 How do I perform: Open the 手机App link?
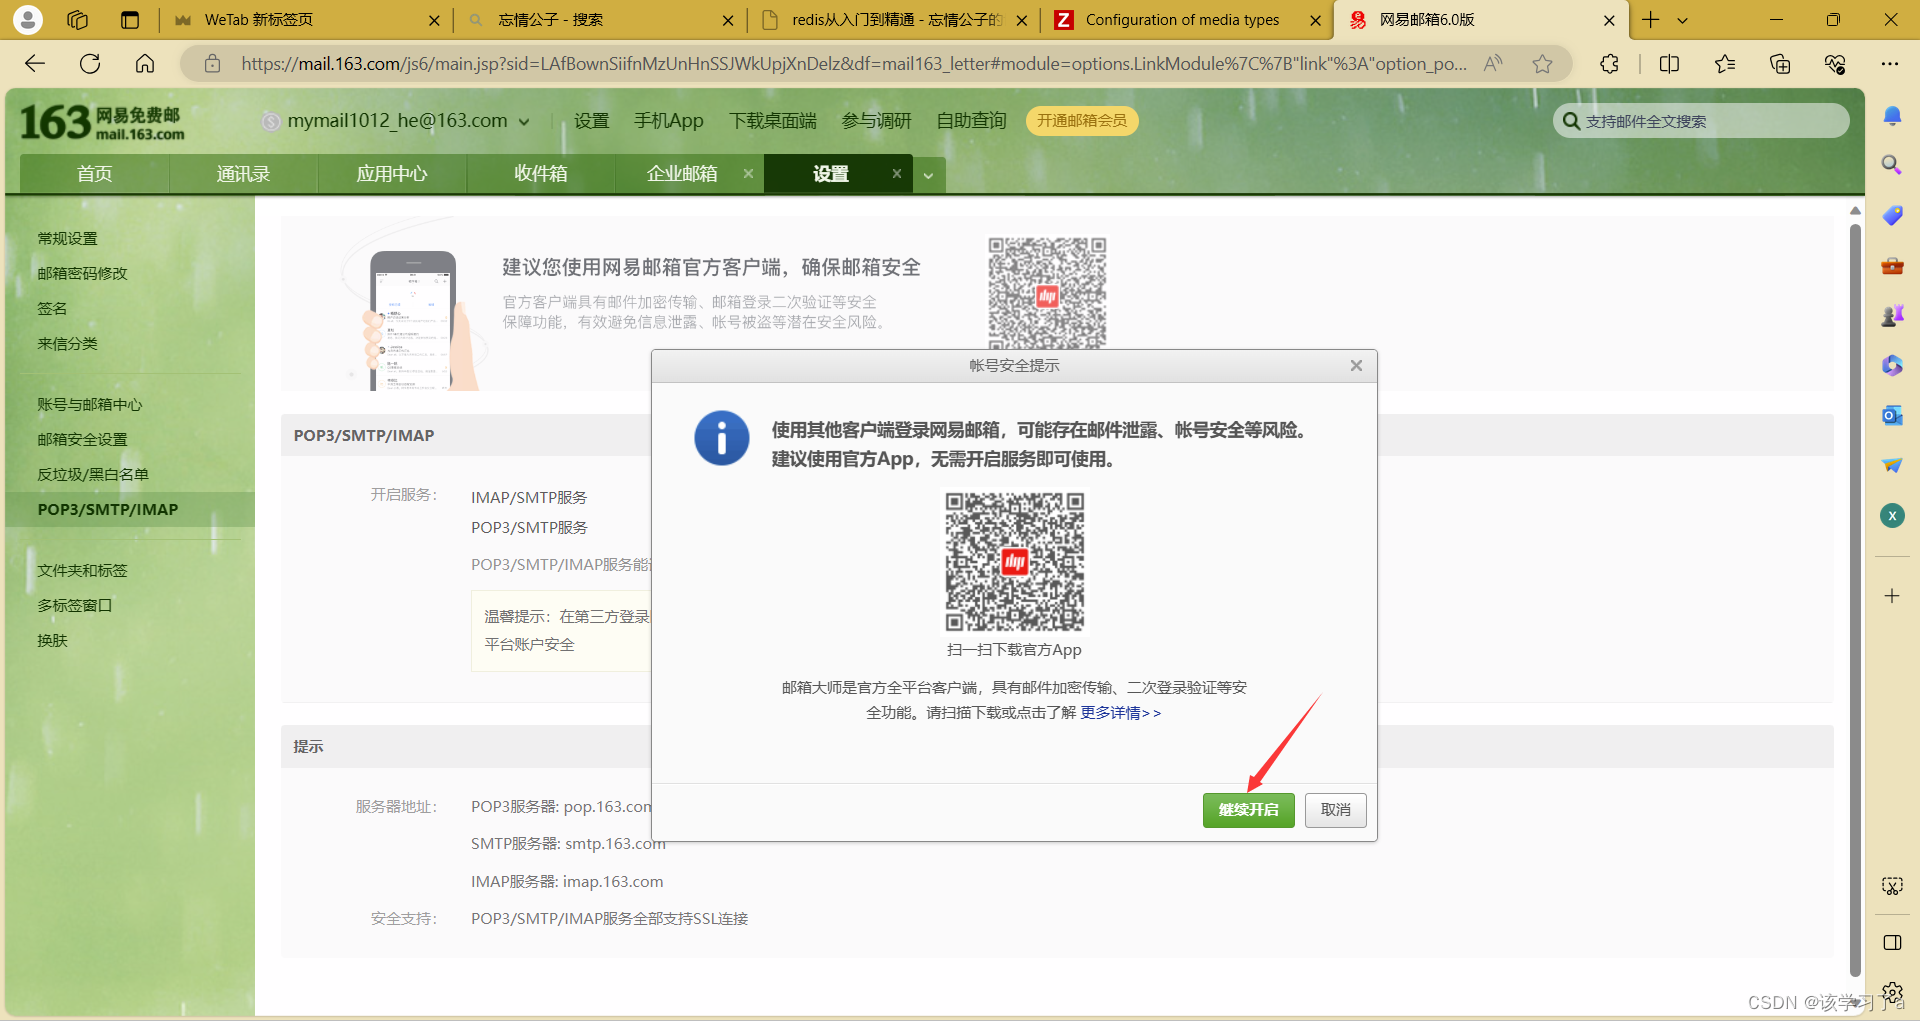[668, 121]
